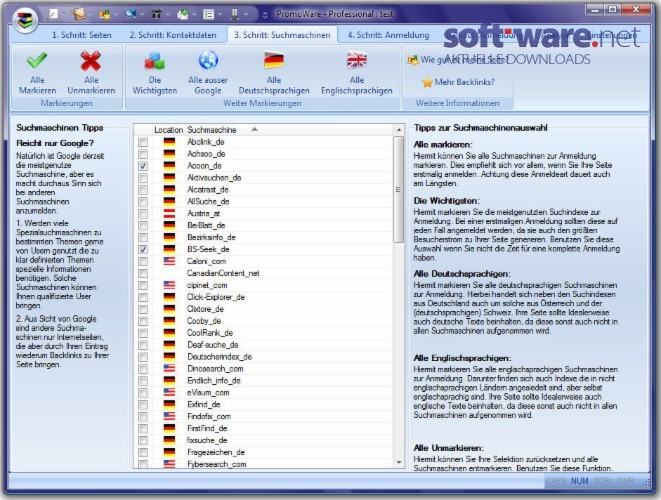Open dropdown arrow beside the pencil-and-paper icon
The image size is (661, 500).
tap(64, 14)
